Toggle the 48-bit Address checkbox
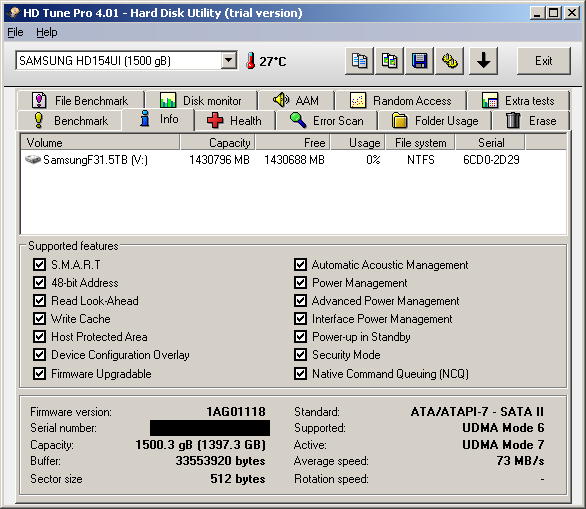Screen dimensions: 586x509 point(39,283)
